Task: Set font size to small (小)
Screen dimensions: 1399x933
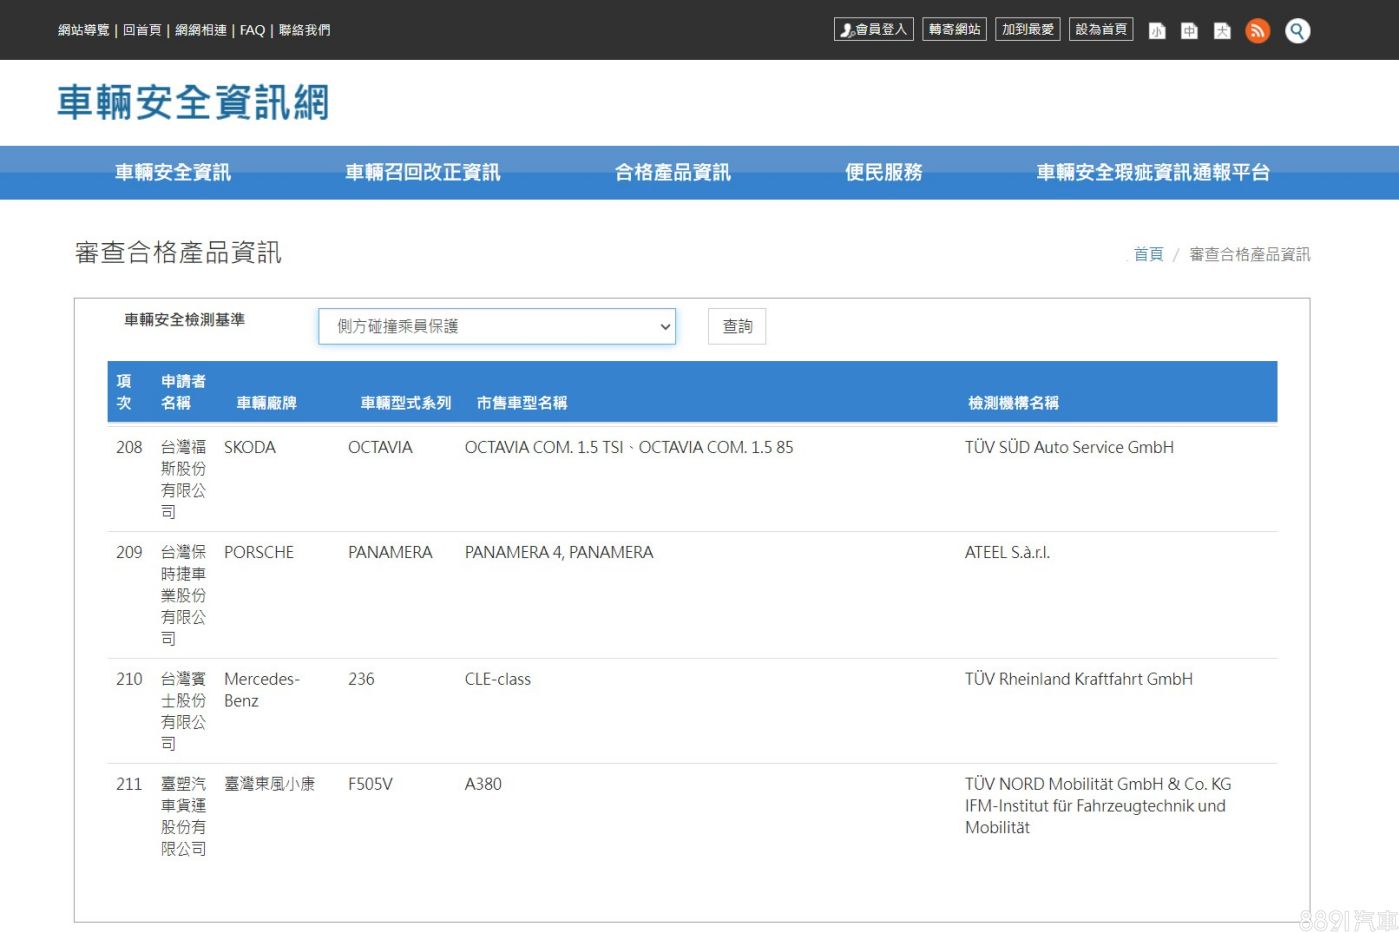Action: [1157, 31]
